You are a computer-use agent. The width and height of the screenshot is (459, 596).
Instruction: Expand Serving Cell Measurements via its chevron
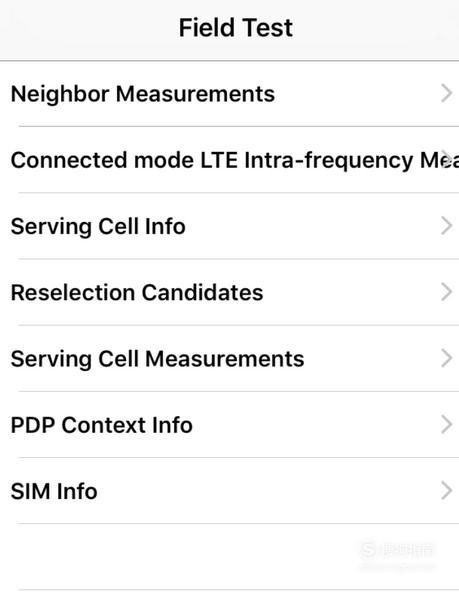446,358
